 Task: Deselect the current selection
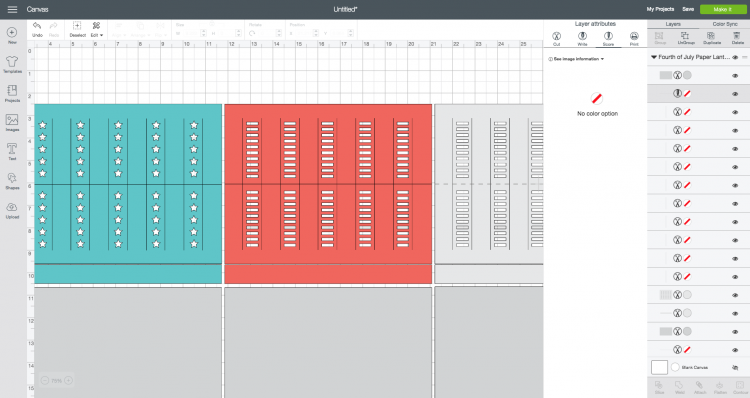pyautogui.click(x=77, y=30)
